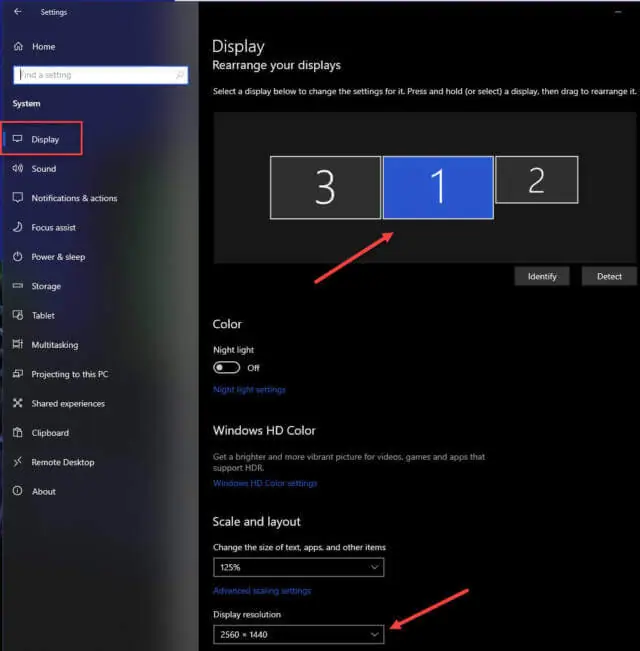The image size is (640, 651).
Task: Open Sound settings label
Action: pyautogui.click(x=44, y=169)
